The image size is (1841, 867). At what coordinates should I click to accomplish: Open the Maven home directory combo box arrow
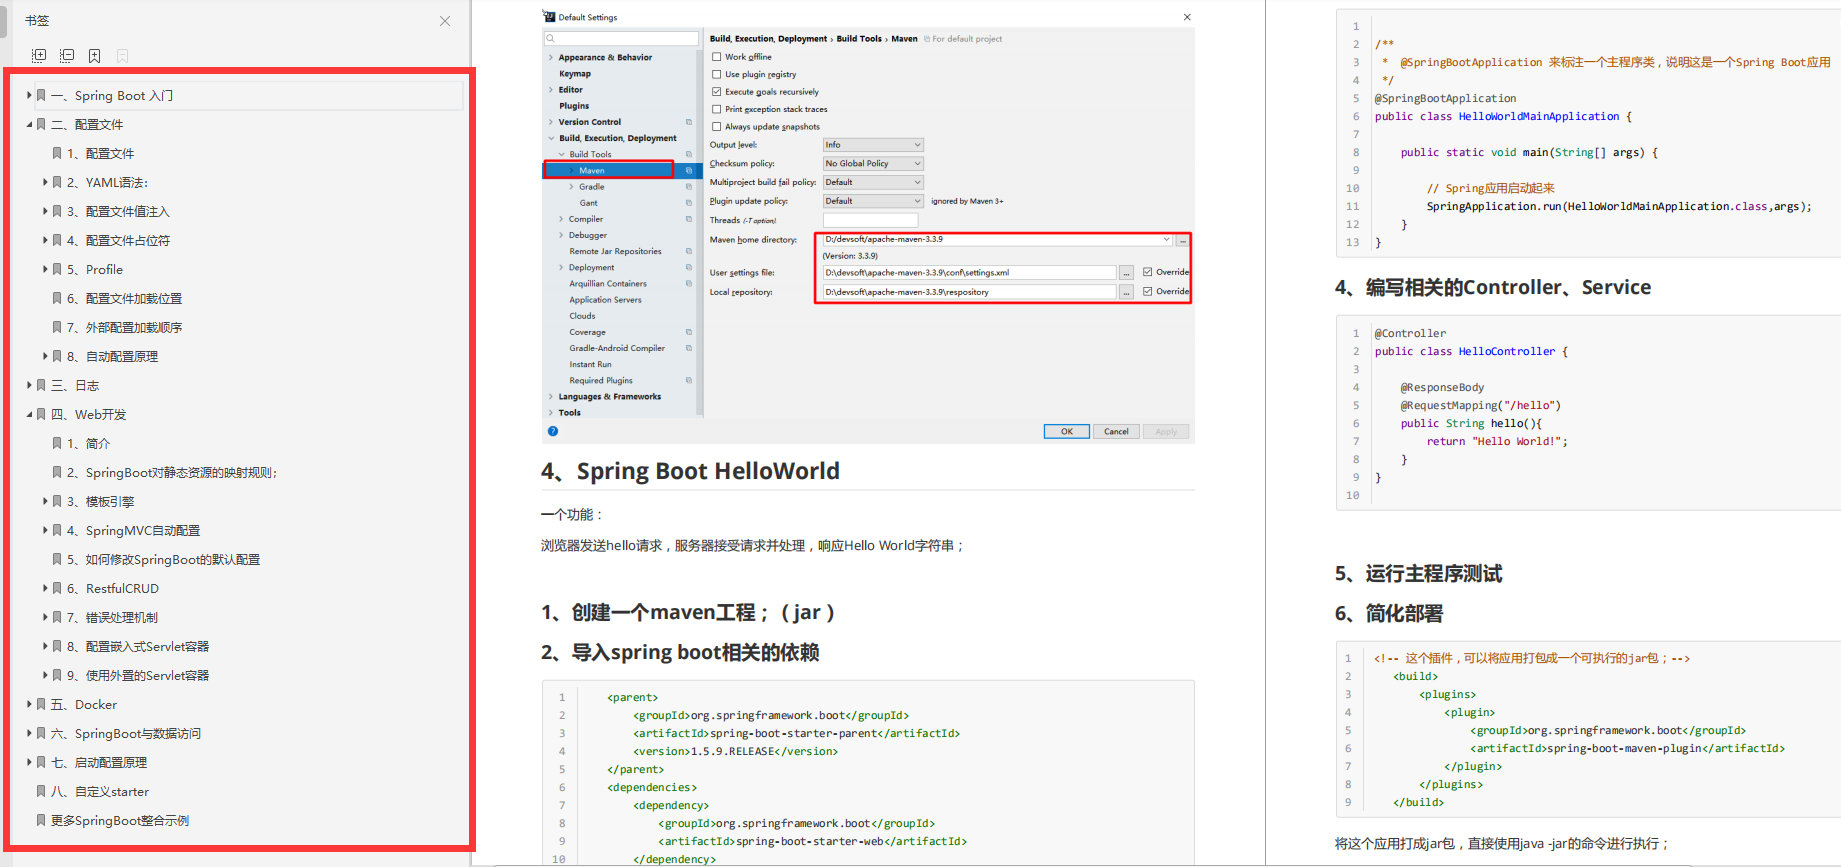coord(1166,240)
